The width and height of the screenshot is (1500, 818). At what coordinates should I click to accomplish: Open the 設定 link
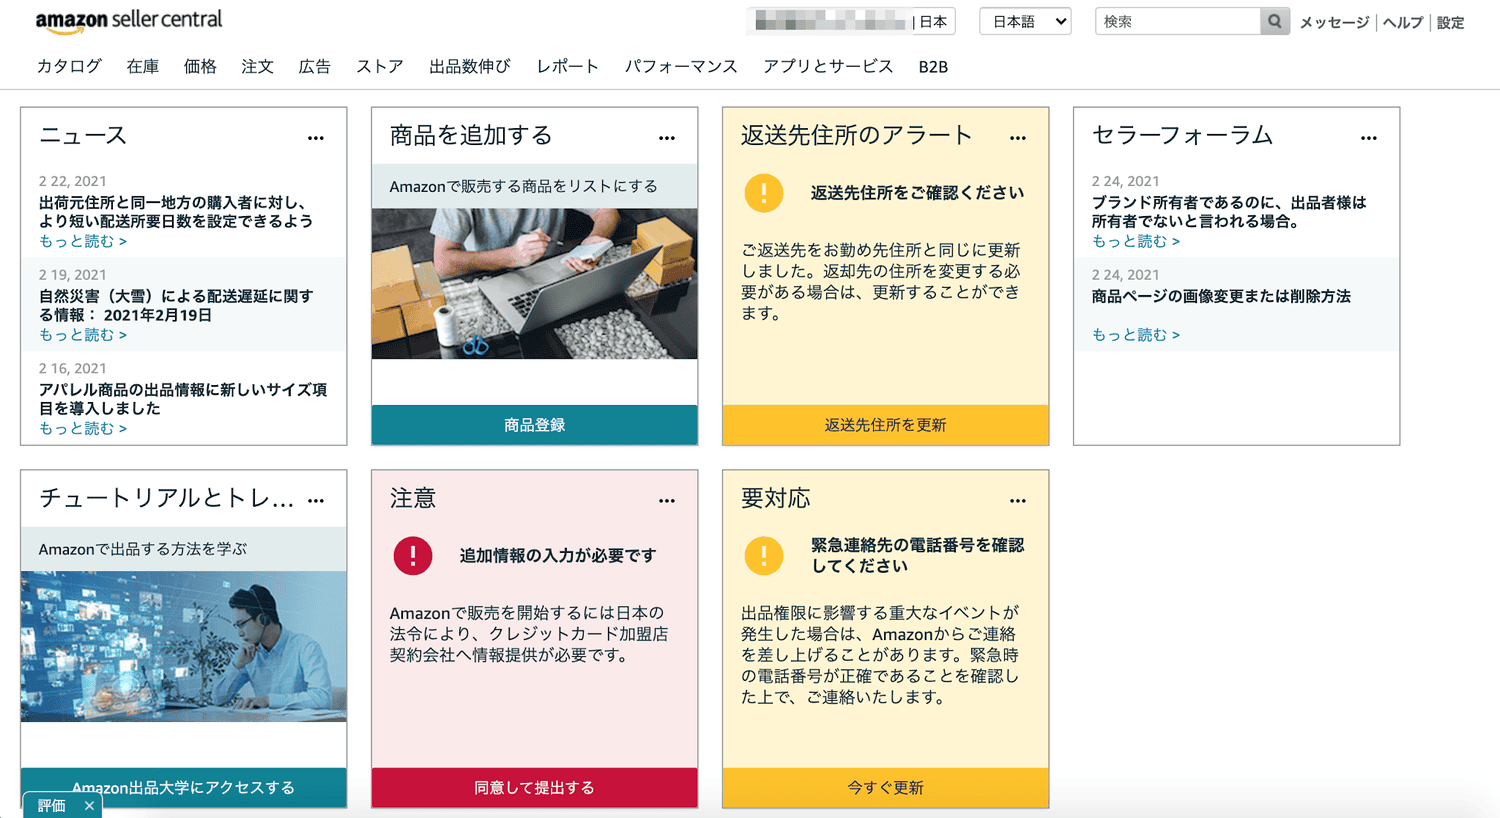tap(1451, 22)
